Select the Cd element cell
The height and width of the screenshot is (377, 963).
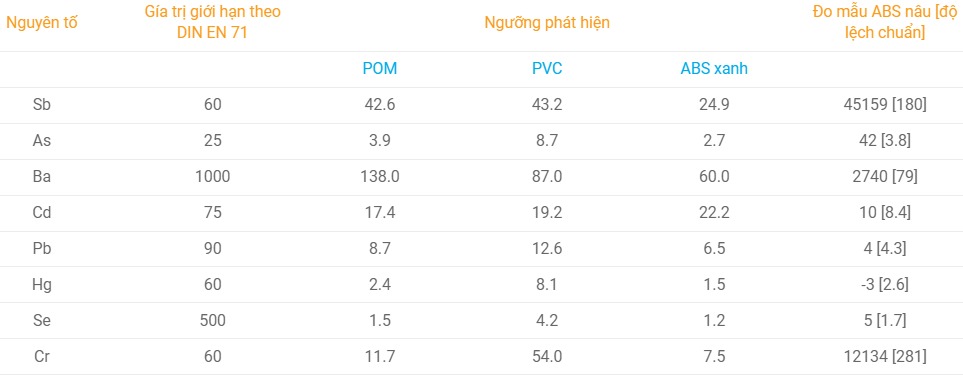tap(42, 213)
